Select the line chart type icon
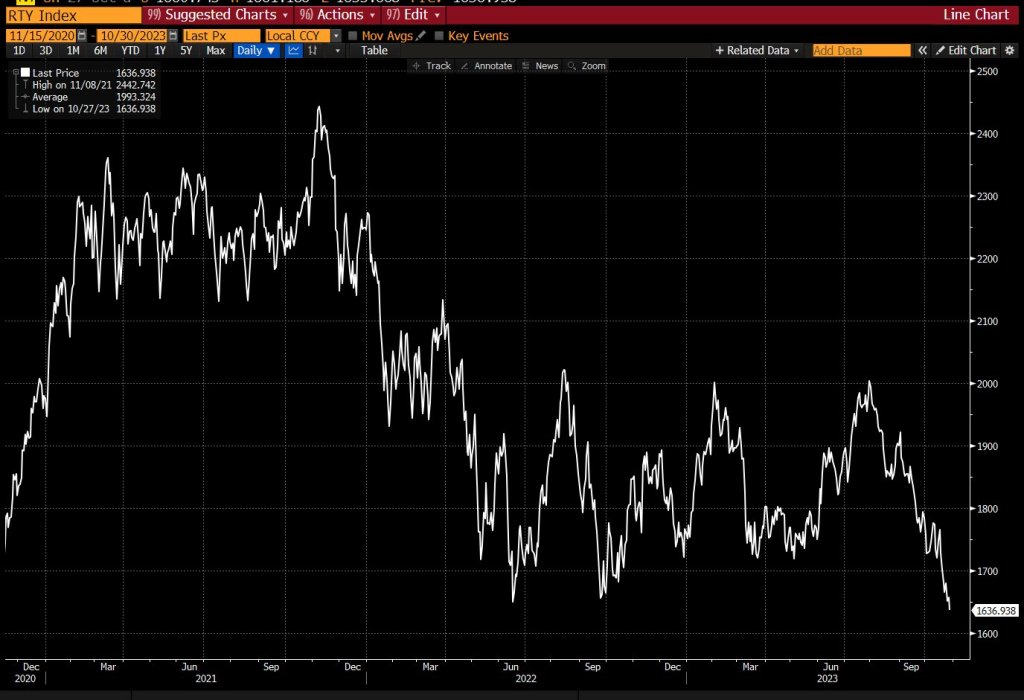The image size is (1024, 700). click(x=294, y=50)
